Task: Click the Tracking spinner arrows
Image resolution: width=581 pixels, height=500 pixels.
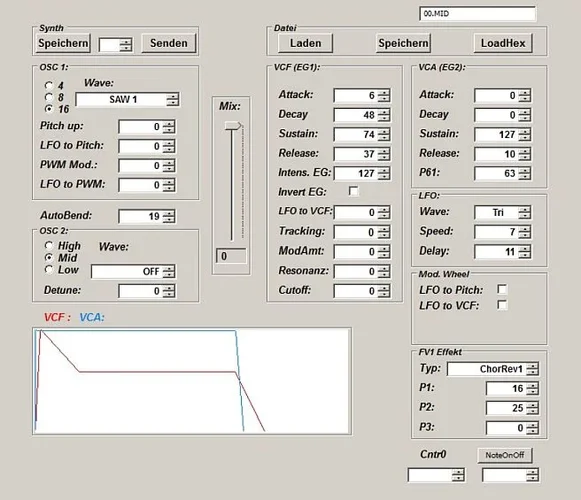Action: [x=384, y=232]
